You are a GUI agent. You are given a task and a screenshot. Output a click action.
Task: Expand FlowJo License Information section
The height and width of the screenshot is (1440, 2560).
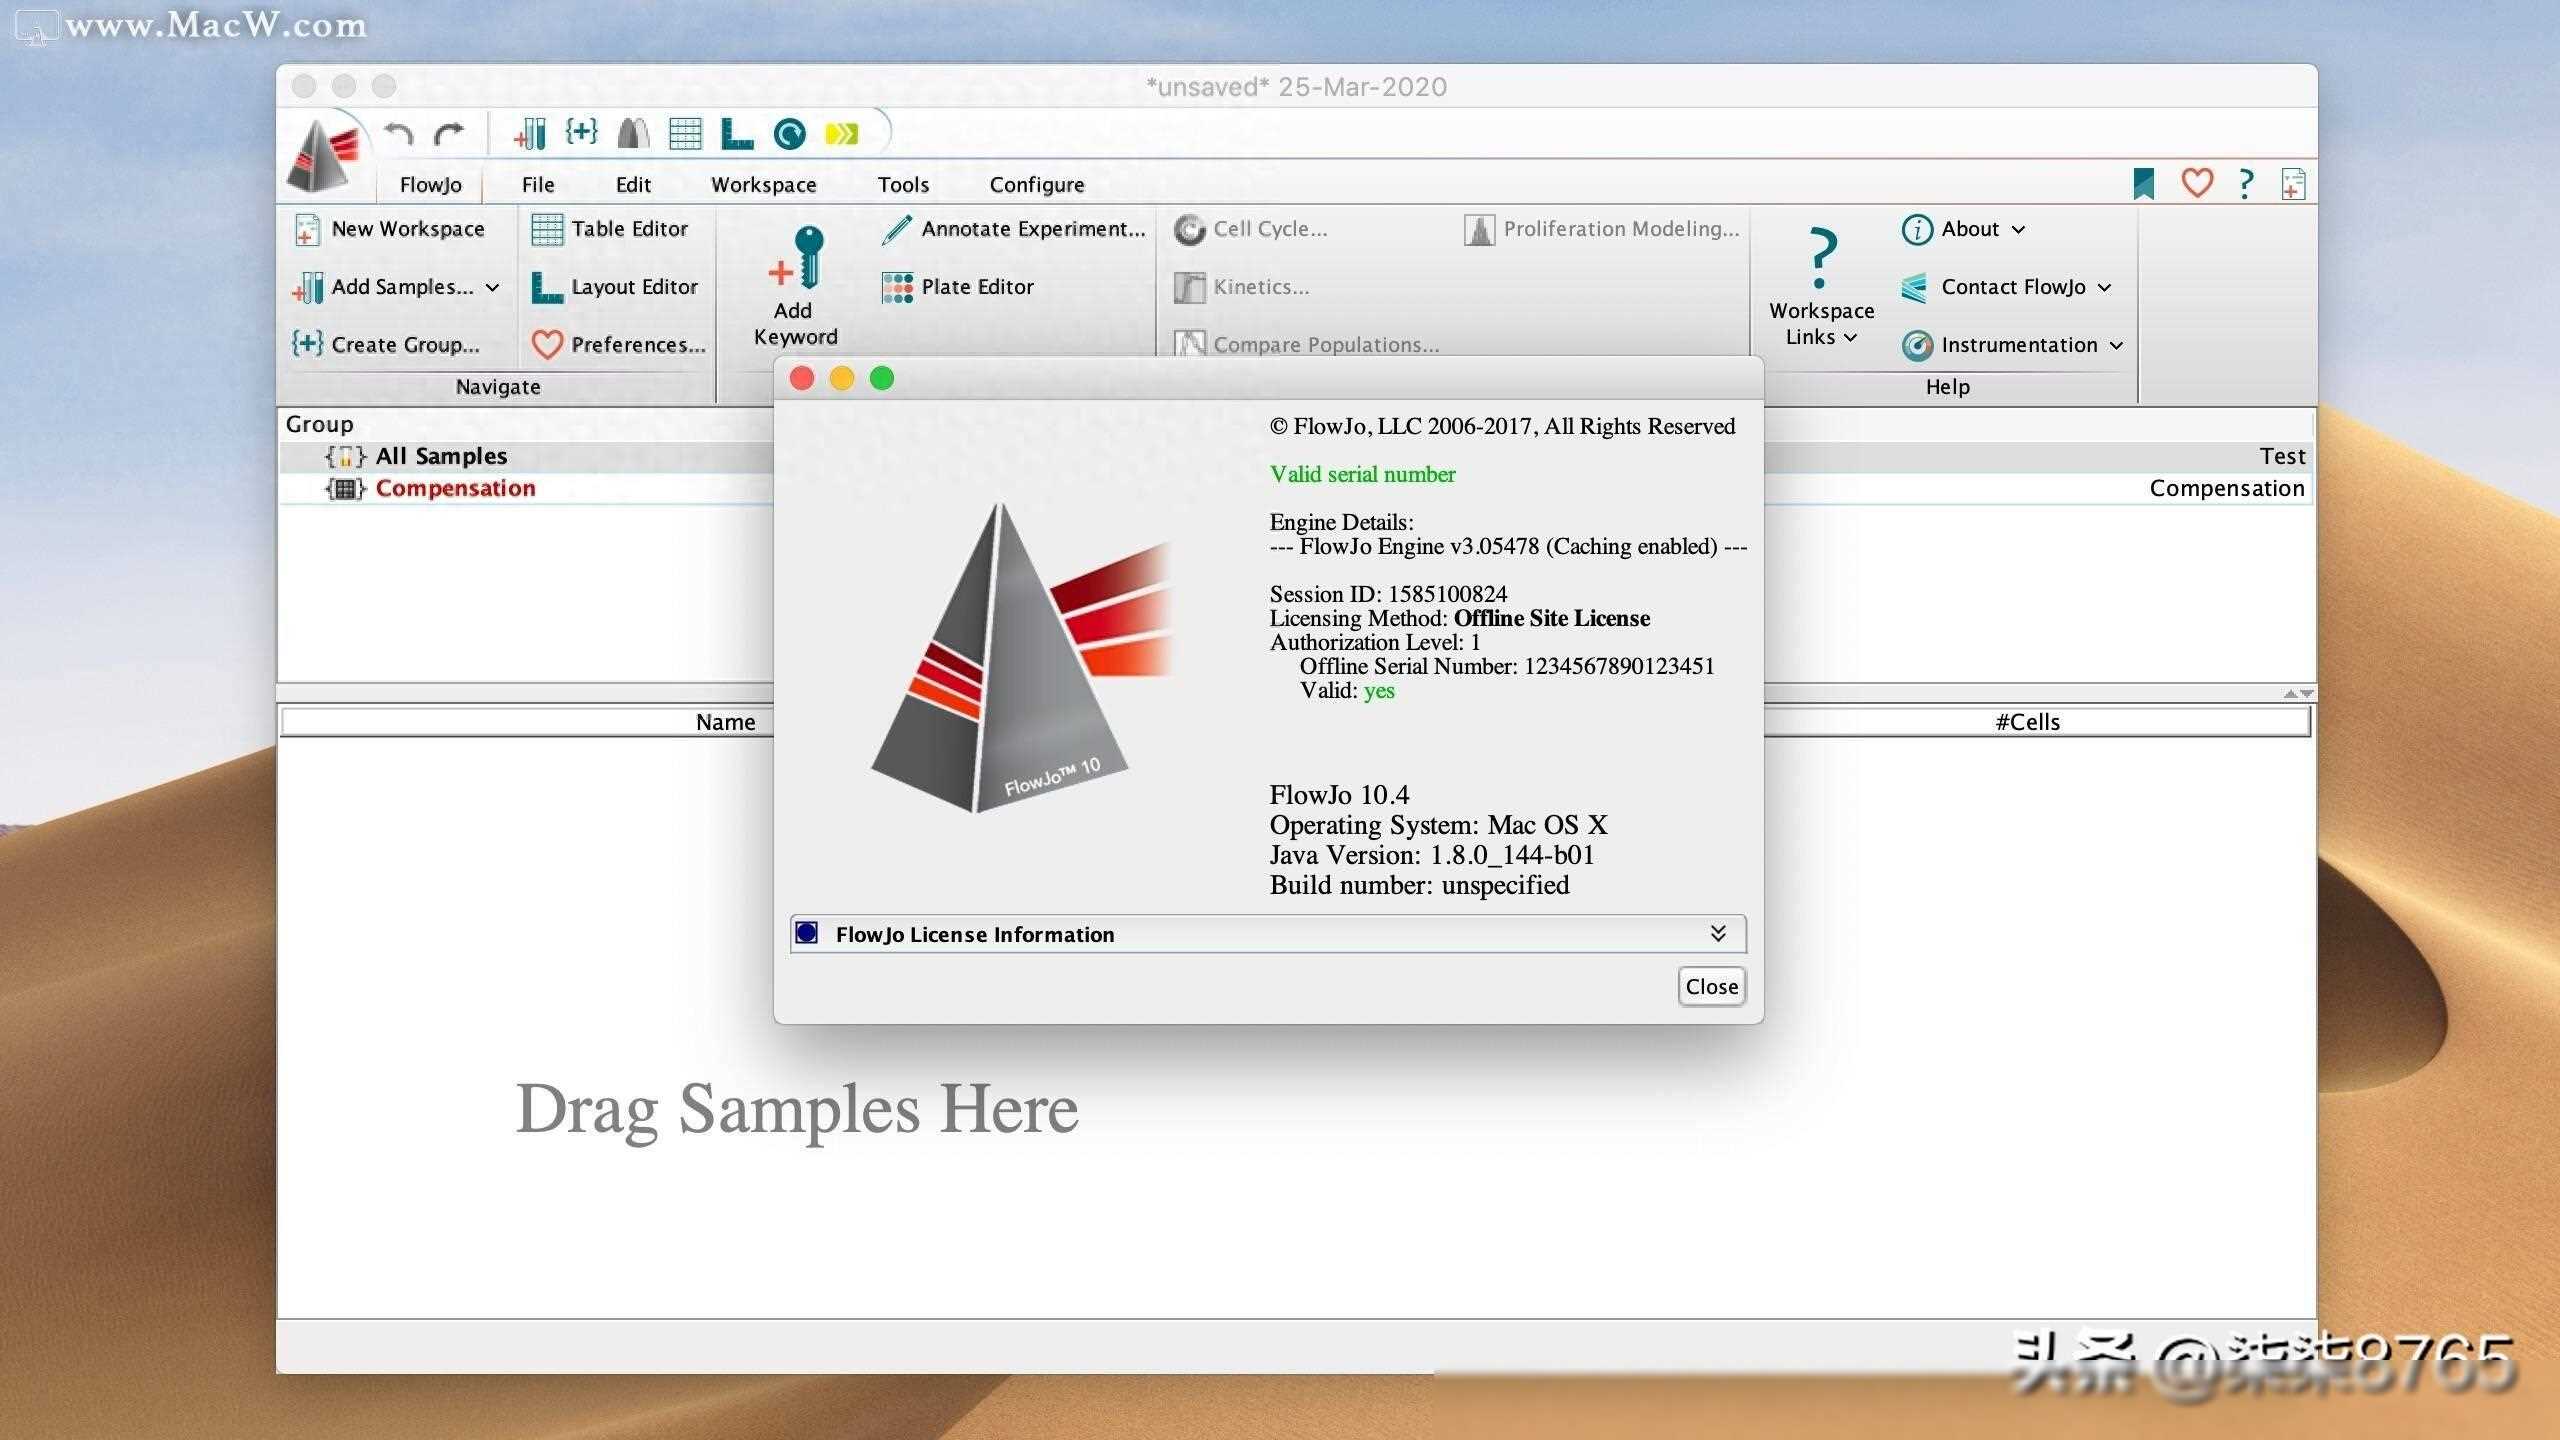point(1718,933)
